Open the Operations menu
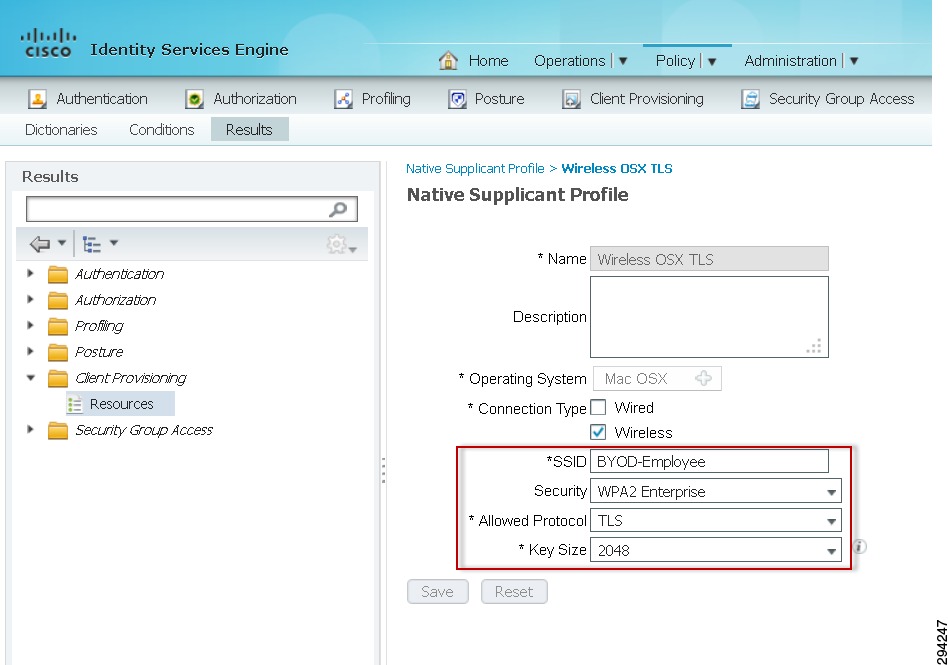 click(x=570, y=61)
